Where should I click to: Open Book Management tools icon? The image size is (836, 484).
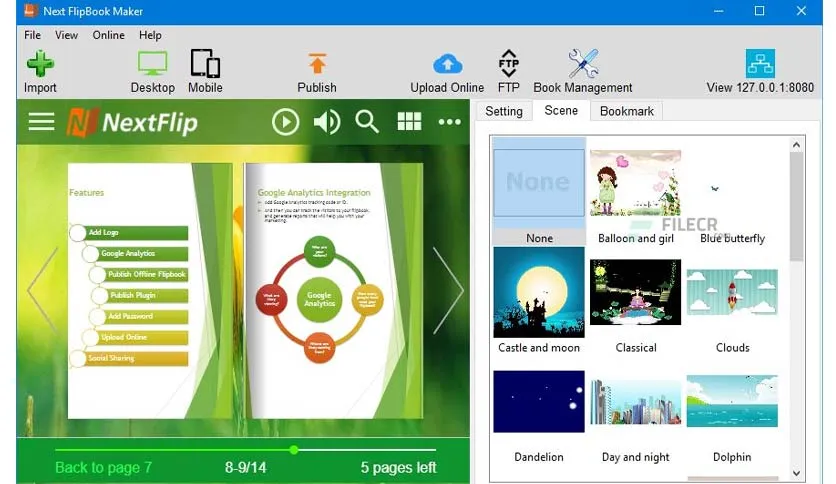coord(583,63)
